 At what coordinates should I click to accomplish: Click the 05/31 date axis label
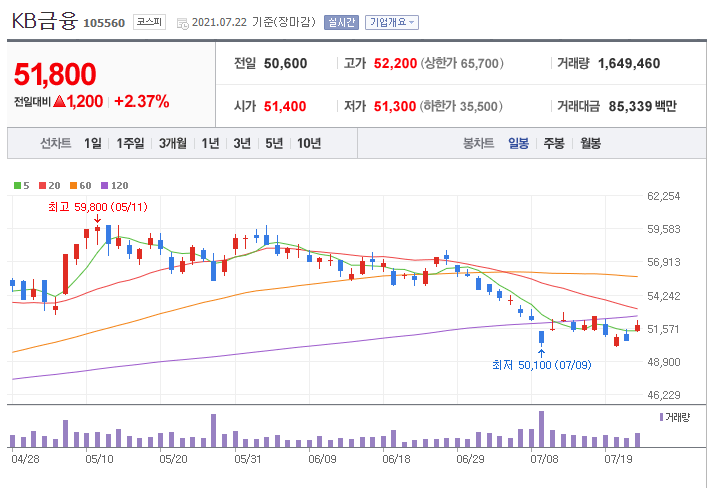click(x=248, y=460)
